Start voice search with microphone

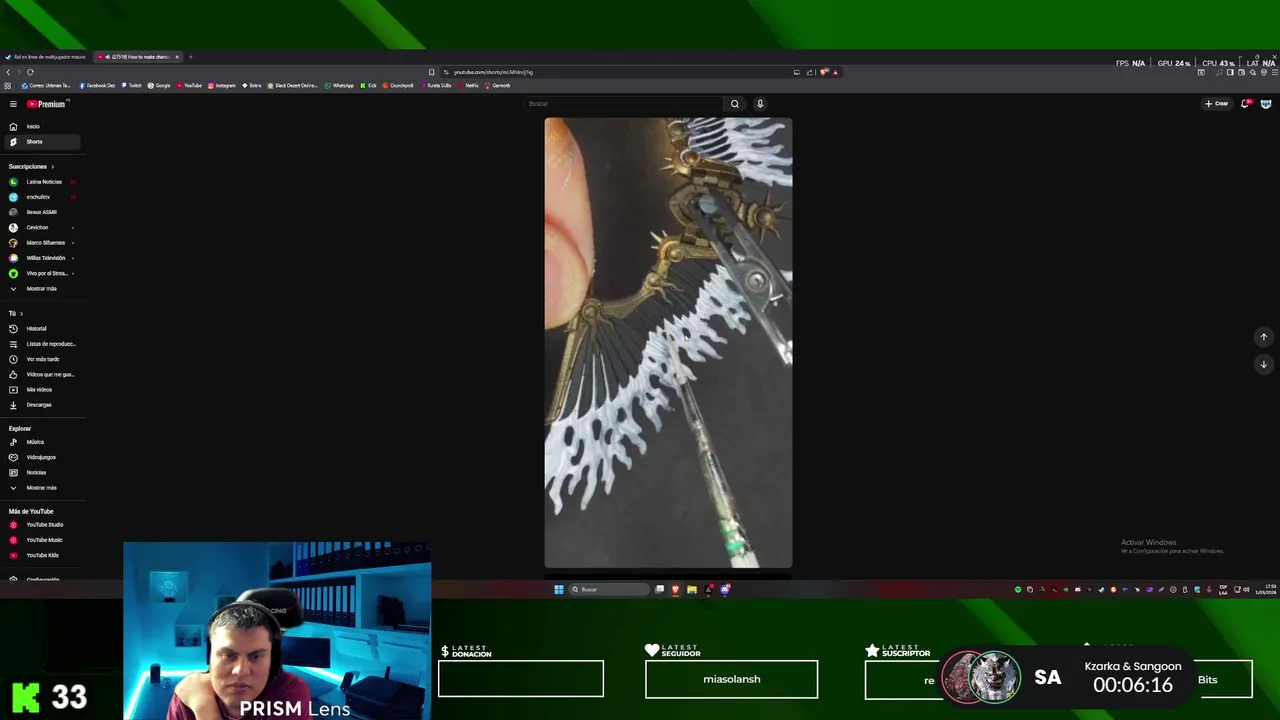[760, 104]
